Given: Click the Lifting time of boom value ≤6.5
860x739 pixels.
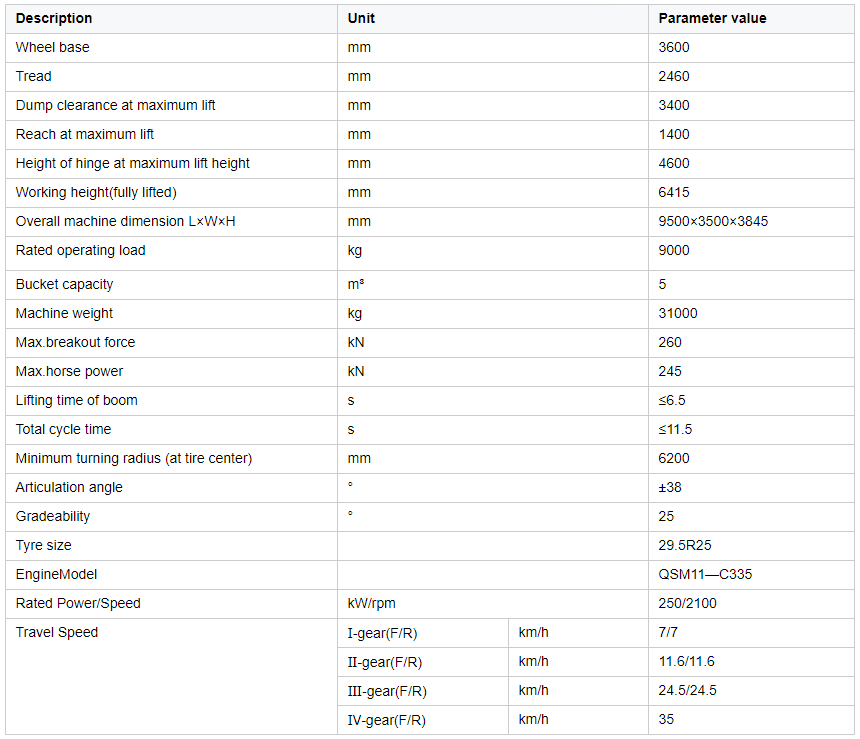Looking at the screenshot, I should (x=672, y=400).
